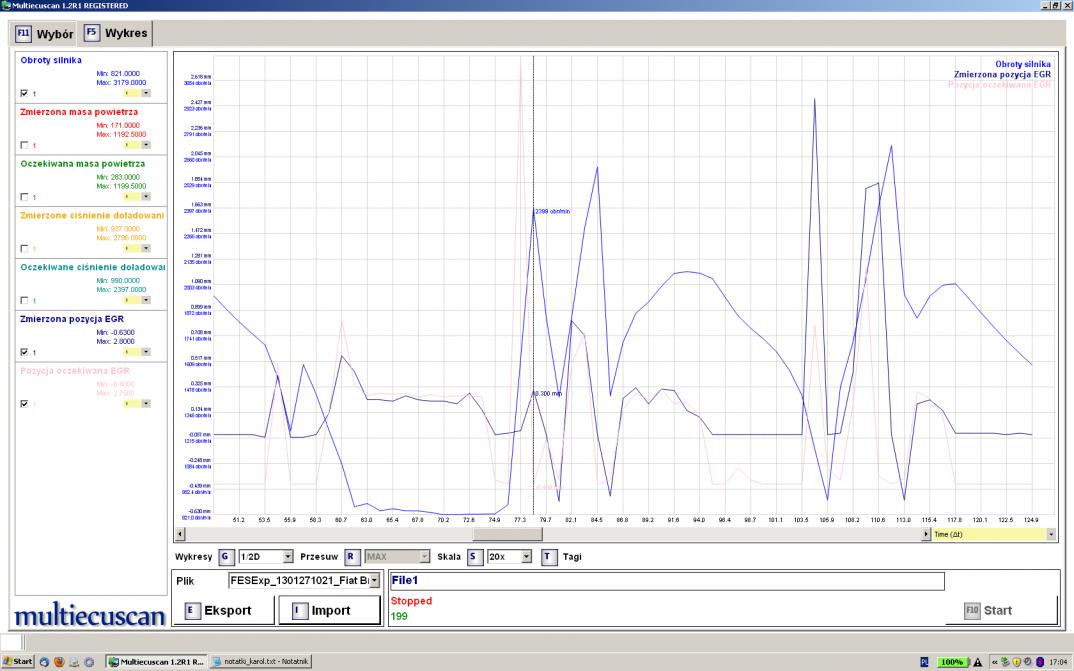Open the Pozycja oczekiwana EGR yellow dropdown
Screen dimensions: 1074x671
[x=137, y=404]
